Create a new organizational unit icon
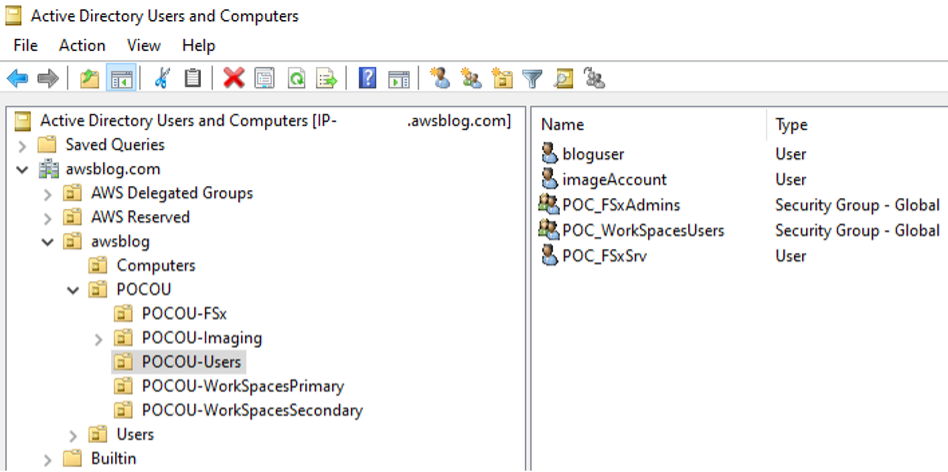Viewport: 948px width, 472px height. click(x=502, y=79)
